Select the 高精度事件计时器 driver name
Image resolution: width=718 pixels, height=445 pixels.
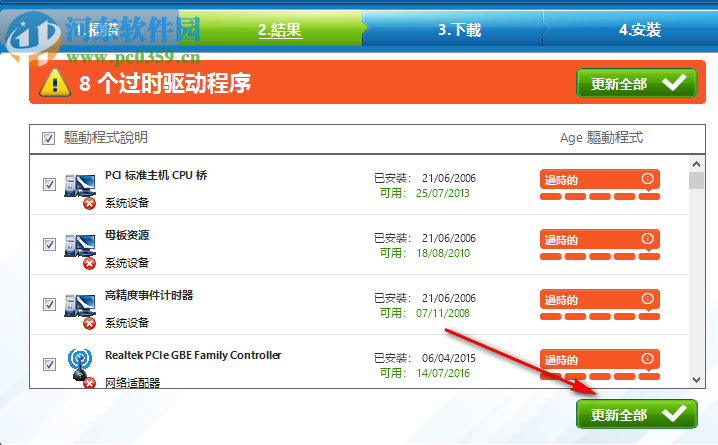pos(149,295)
